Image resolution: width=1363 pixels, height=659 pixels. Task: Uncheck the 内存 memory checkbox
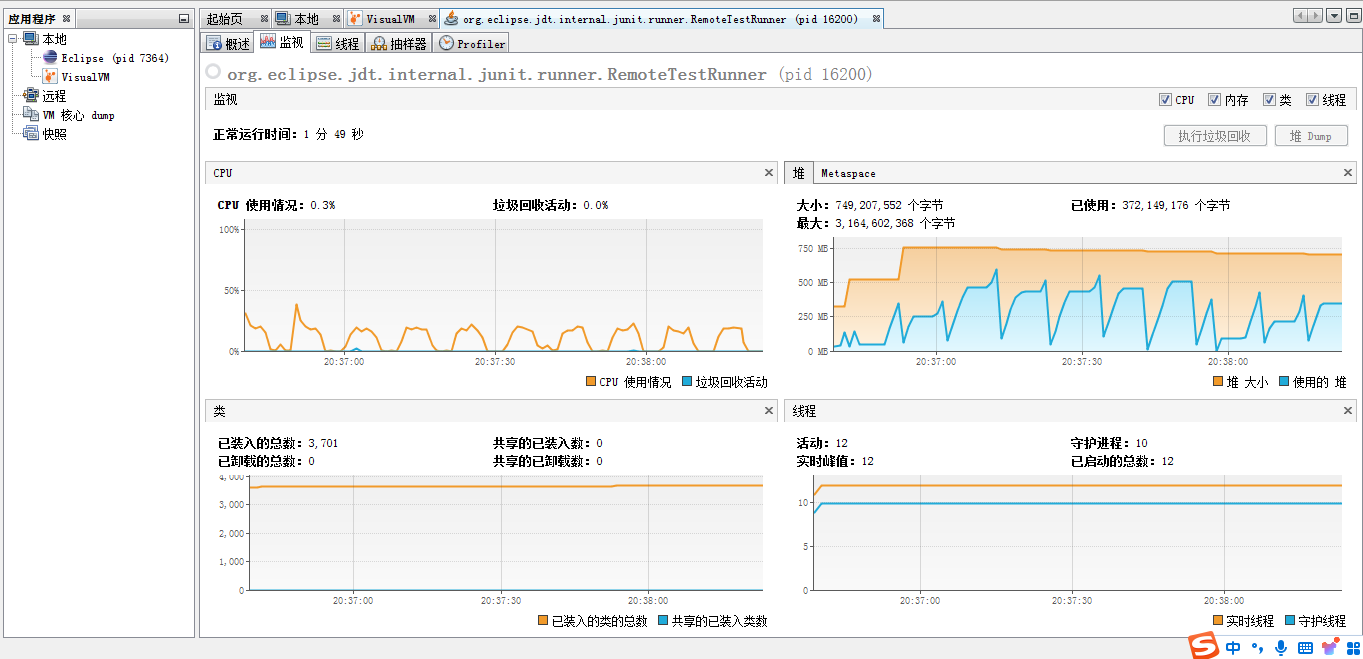pyautogui.click(x=1214, y=100)
